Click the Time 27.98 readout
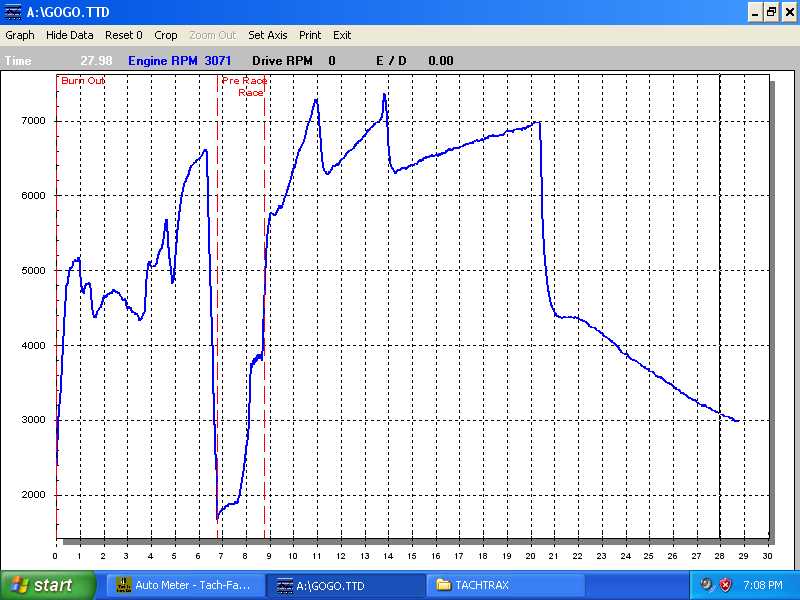The height and width of the screenshot is (600, 800). point(59,61)
